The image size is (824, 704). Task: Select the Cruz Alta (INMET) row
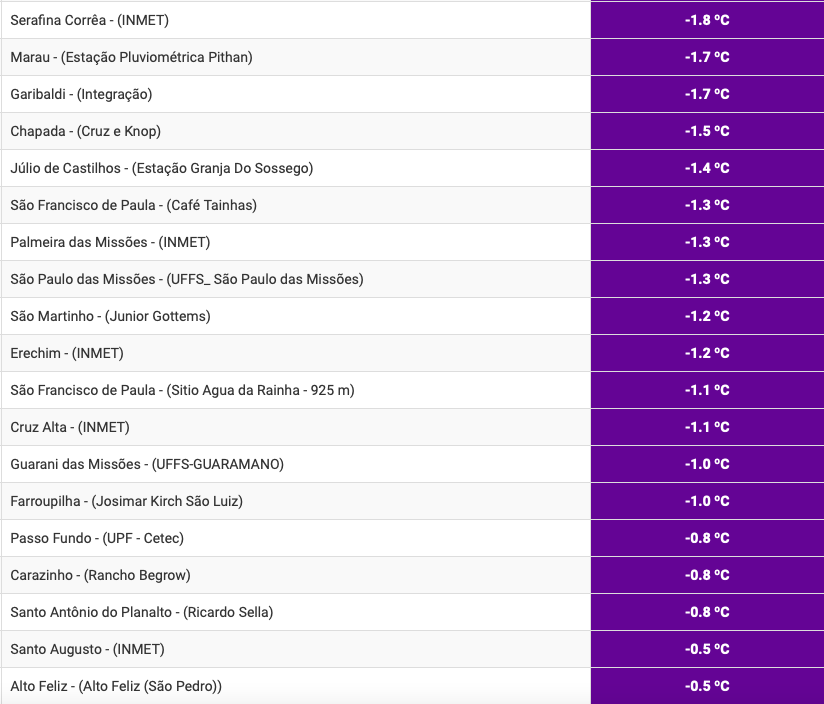[70, 427]
